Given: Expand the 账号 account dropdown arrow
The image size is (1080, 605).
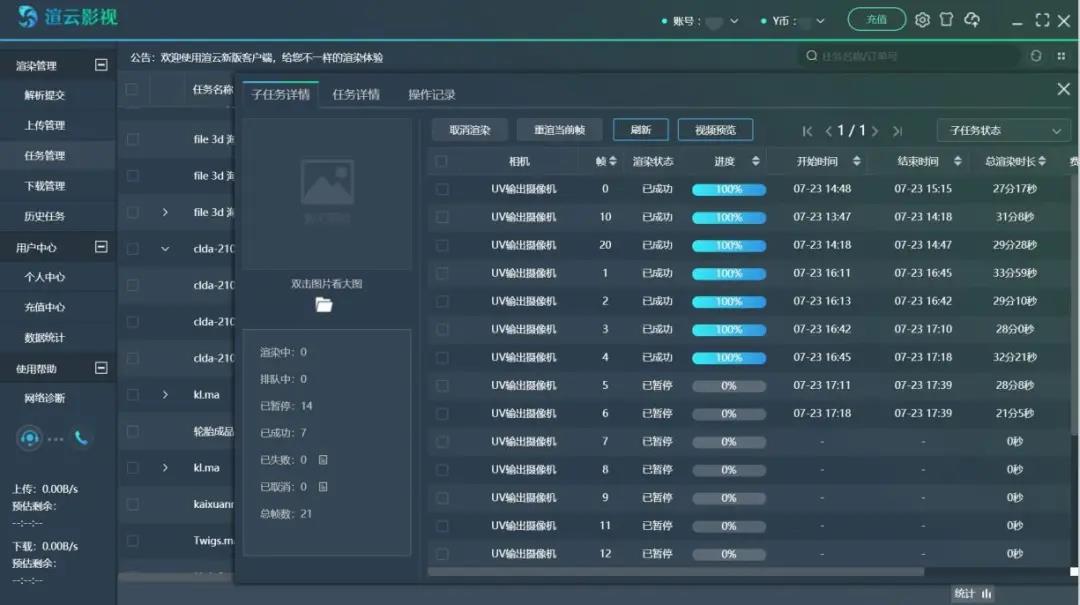Looking at the screenshot, I should point(735,21).
